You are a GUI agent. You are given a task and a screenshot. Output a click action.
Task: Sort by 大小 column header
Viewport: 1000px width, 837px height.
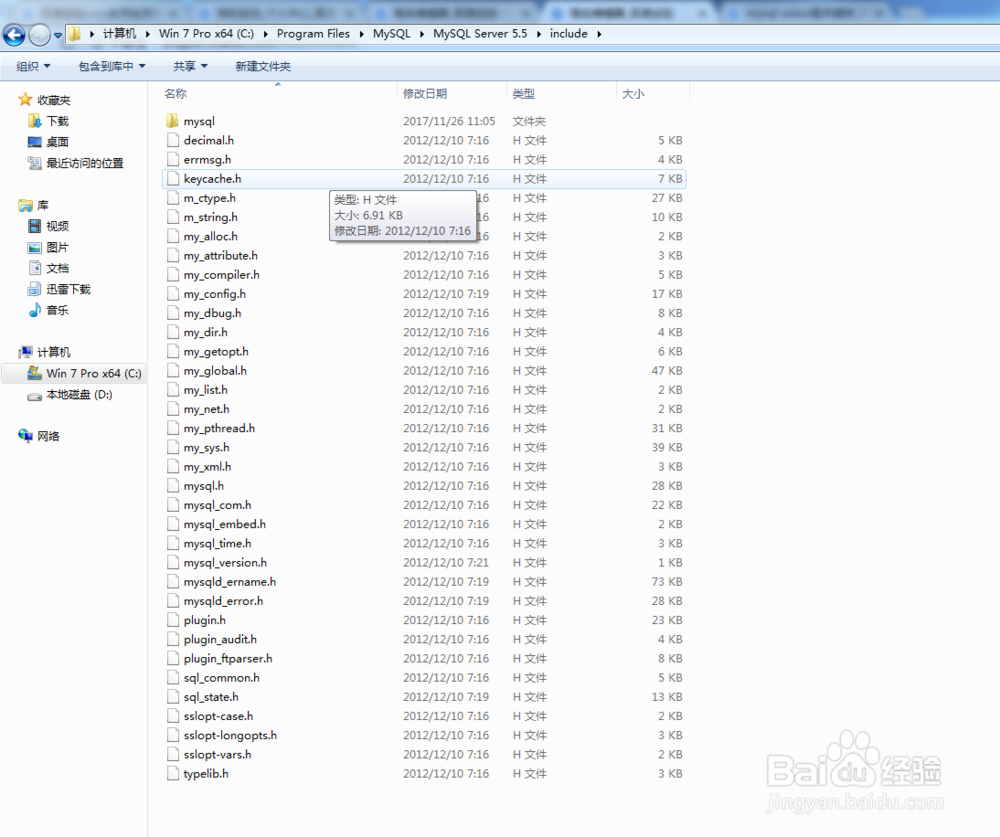[633, 94]
